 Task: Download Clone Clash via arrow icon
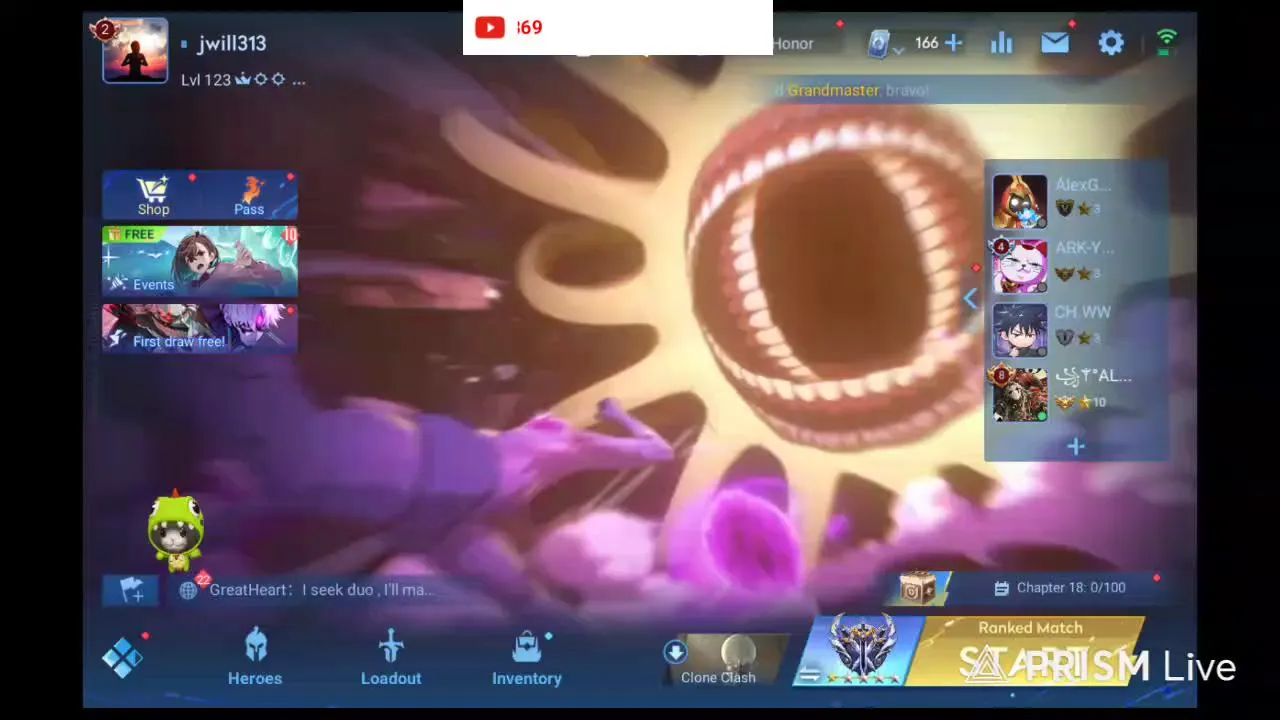(675, 652)
